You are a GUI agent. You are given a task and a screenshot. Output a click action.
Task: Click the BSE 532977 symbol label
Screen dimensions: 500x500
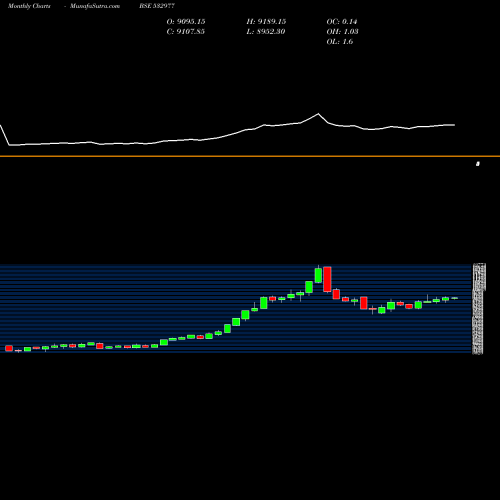[157, 6]
